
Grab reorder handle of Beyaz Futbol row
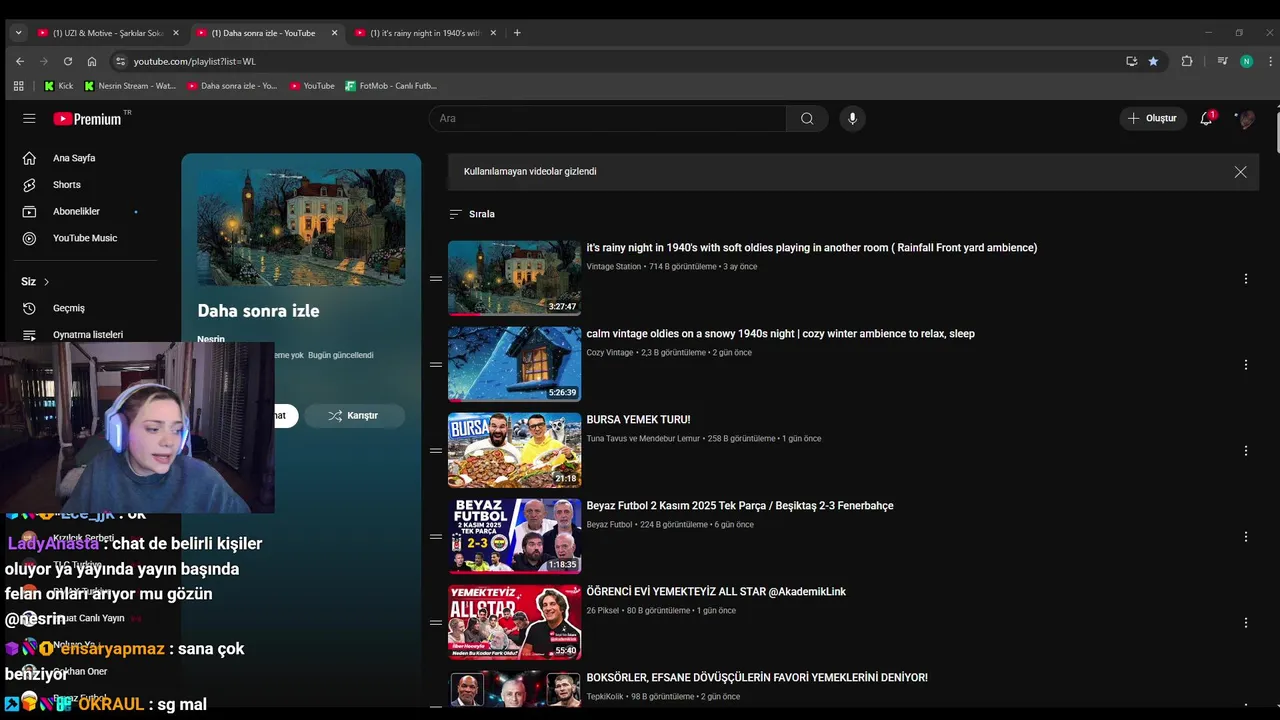[x=436, y=537]
